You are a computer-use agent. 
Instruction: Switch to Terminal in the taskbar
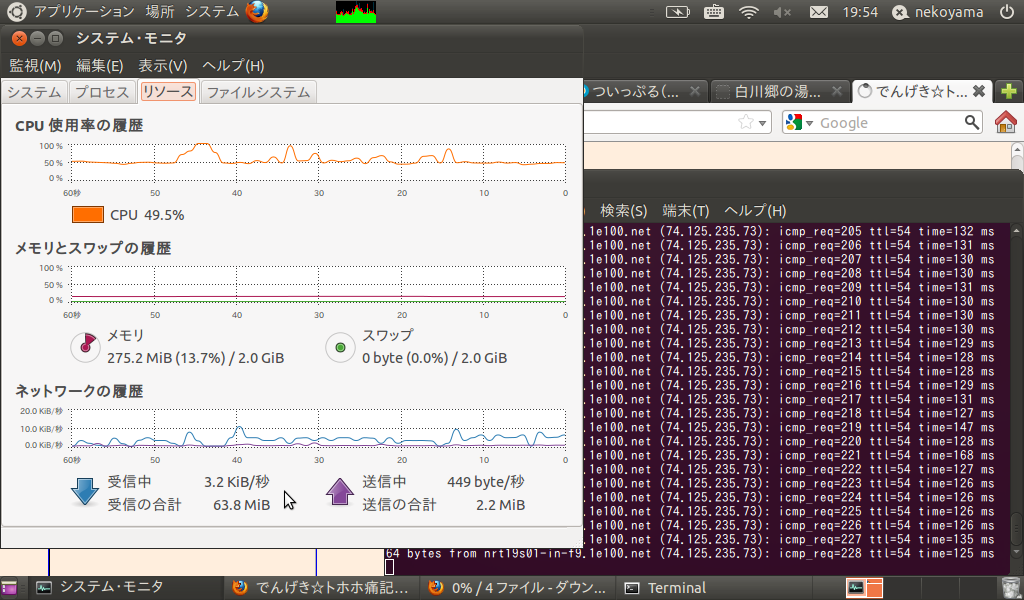[666, 588]
